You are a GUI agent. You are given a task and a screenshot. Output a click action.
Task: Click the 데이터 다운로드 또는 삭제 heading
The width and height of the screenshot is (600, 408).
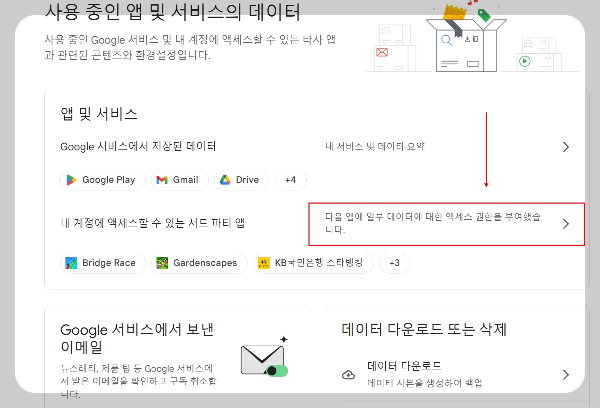[424, 329]
